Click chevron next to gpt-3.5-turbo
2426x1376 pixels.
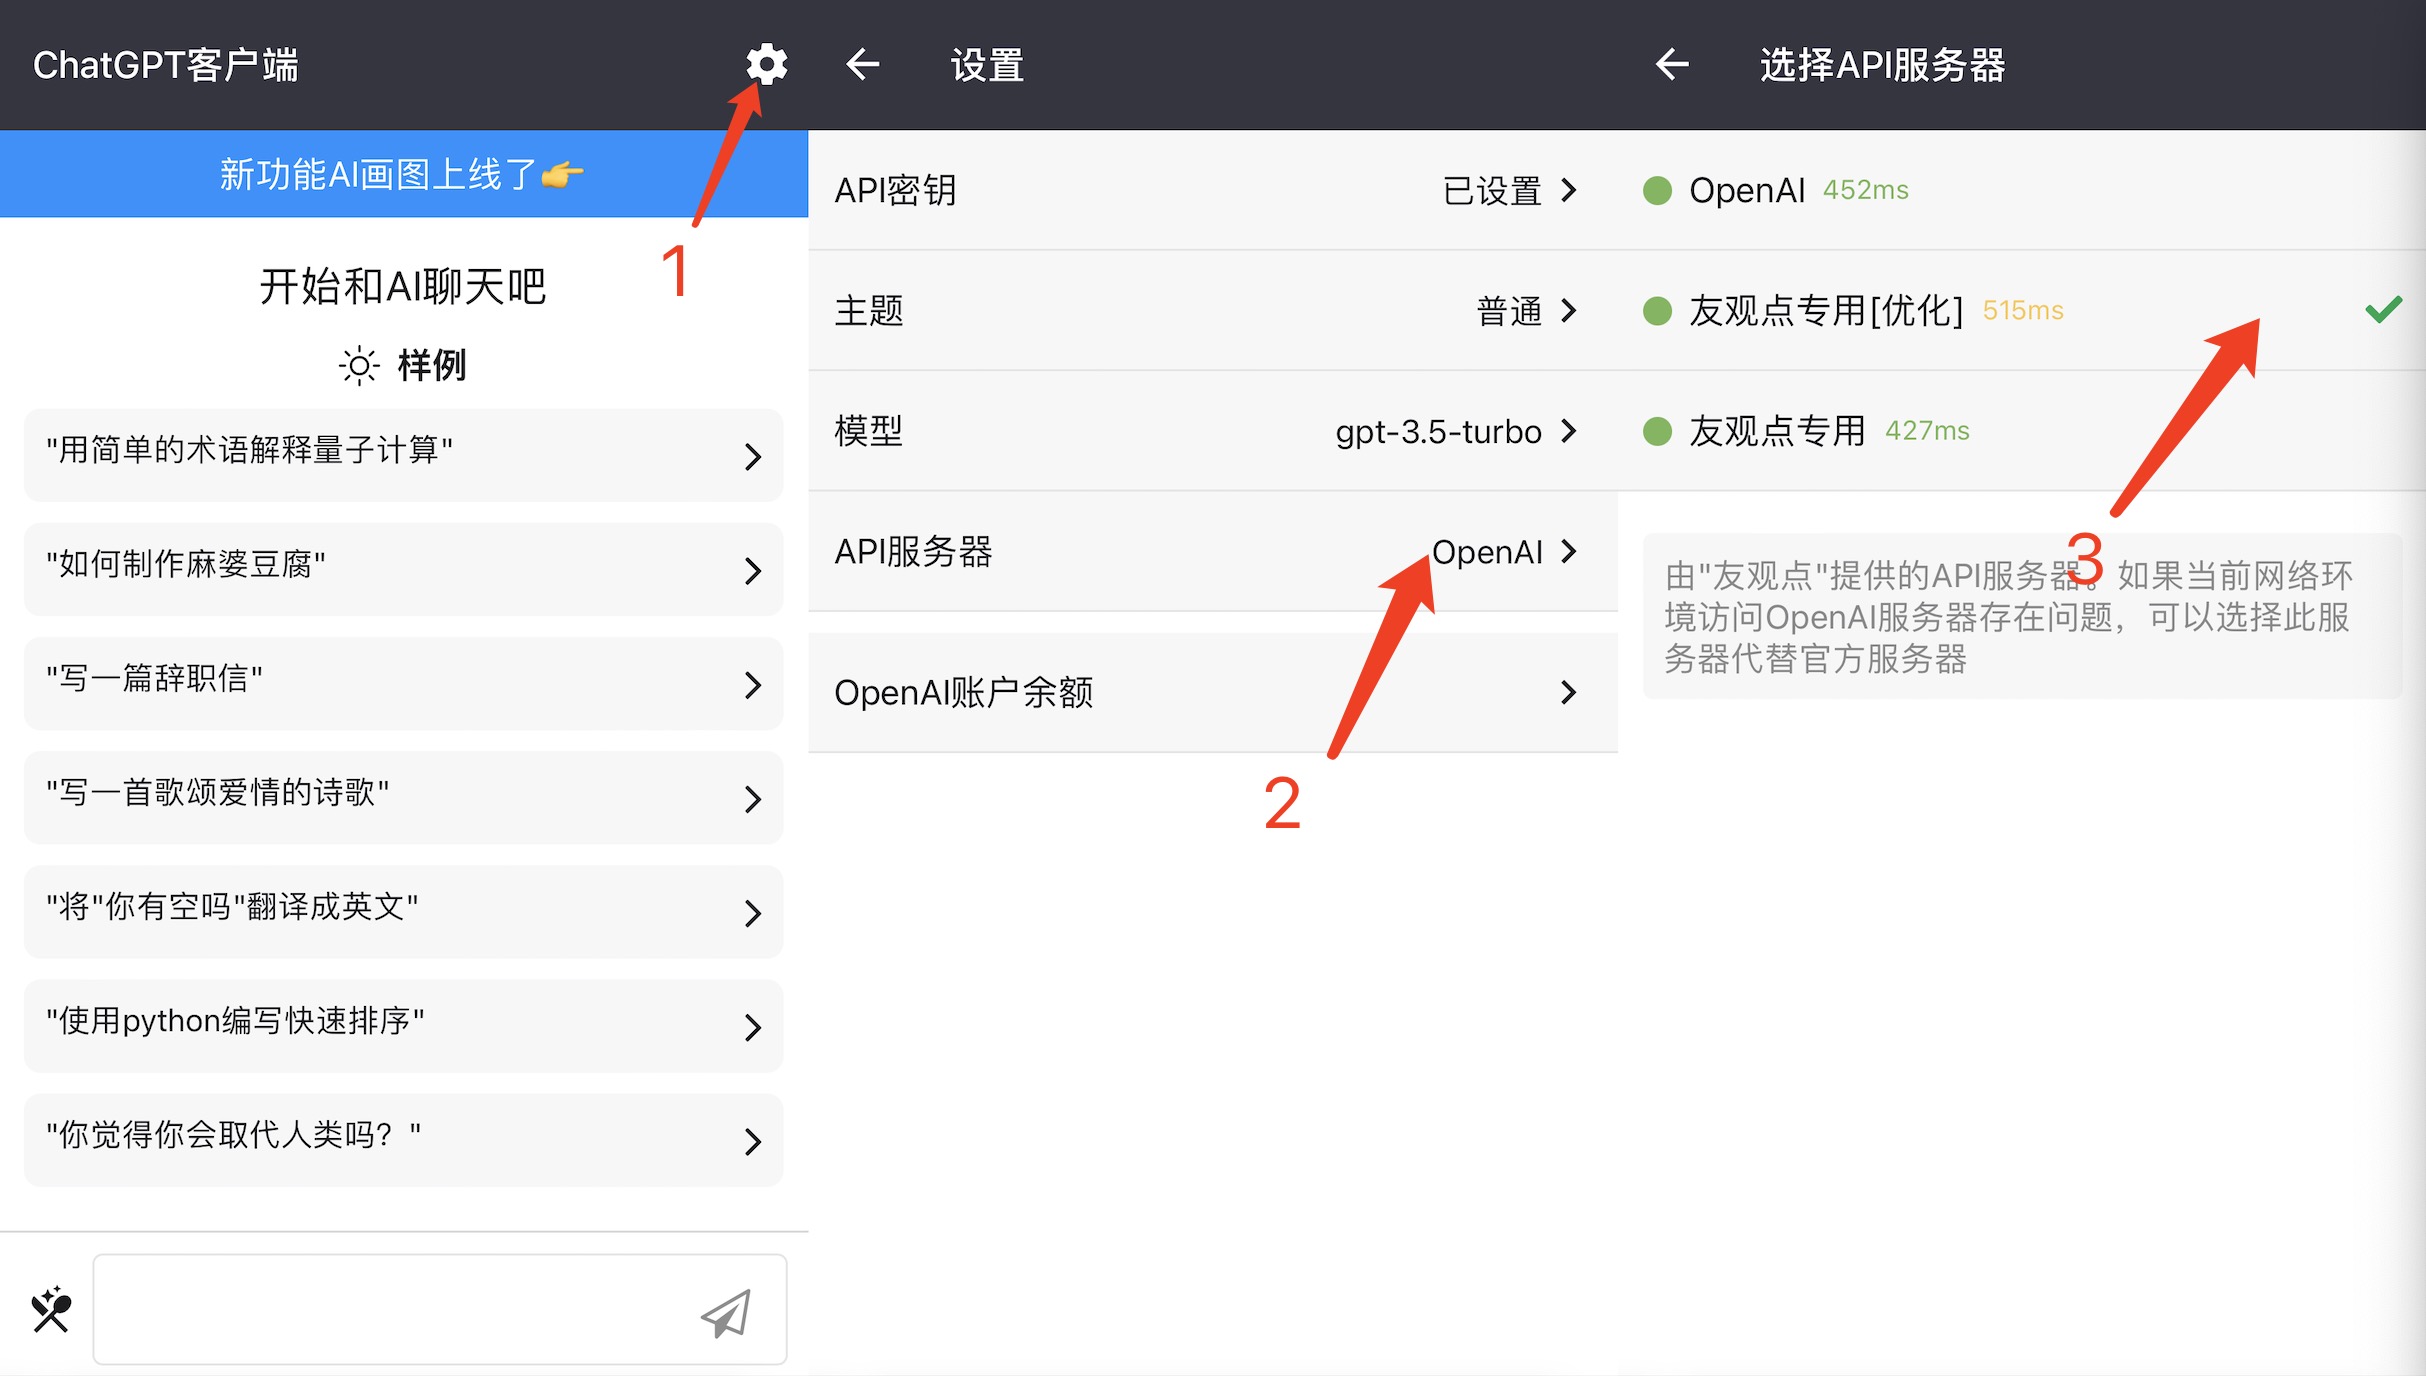tap(1569, 431)
